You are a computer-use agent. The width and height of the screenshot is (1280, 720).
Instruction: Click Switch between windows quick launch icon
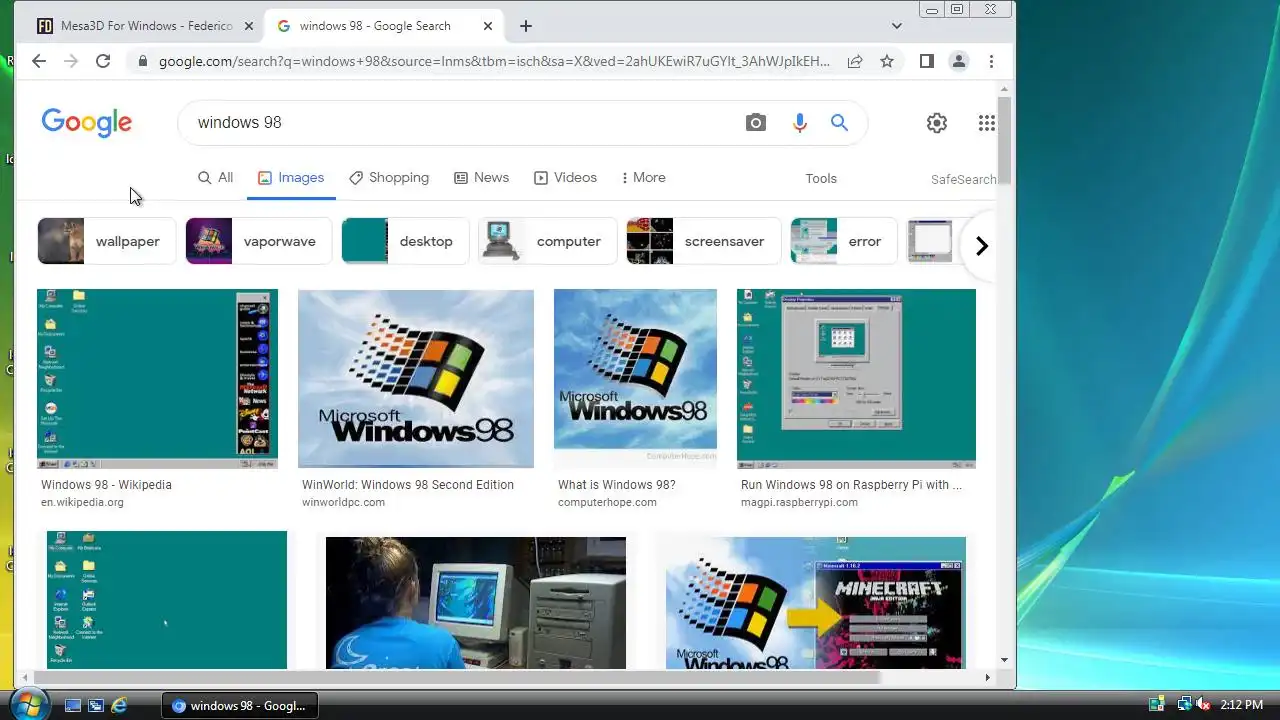(x=95, y=705)
